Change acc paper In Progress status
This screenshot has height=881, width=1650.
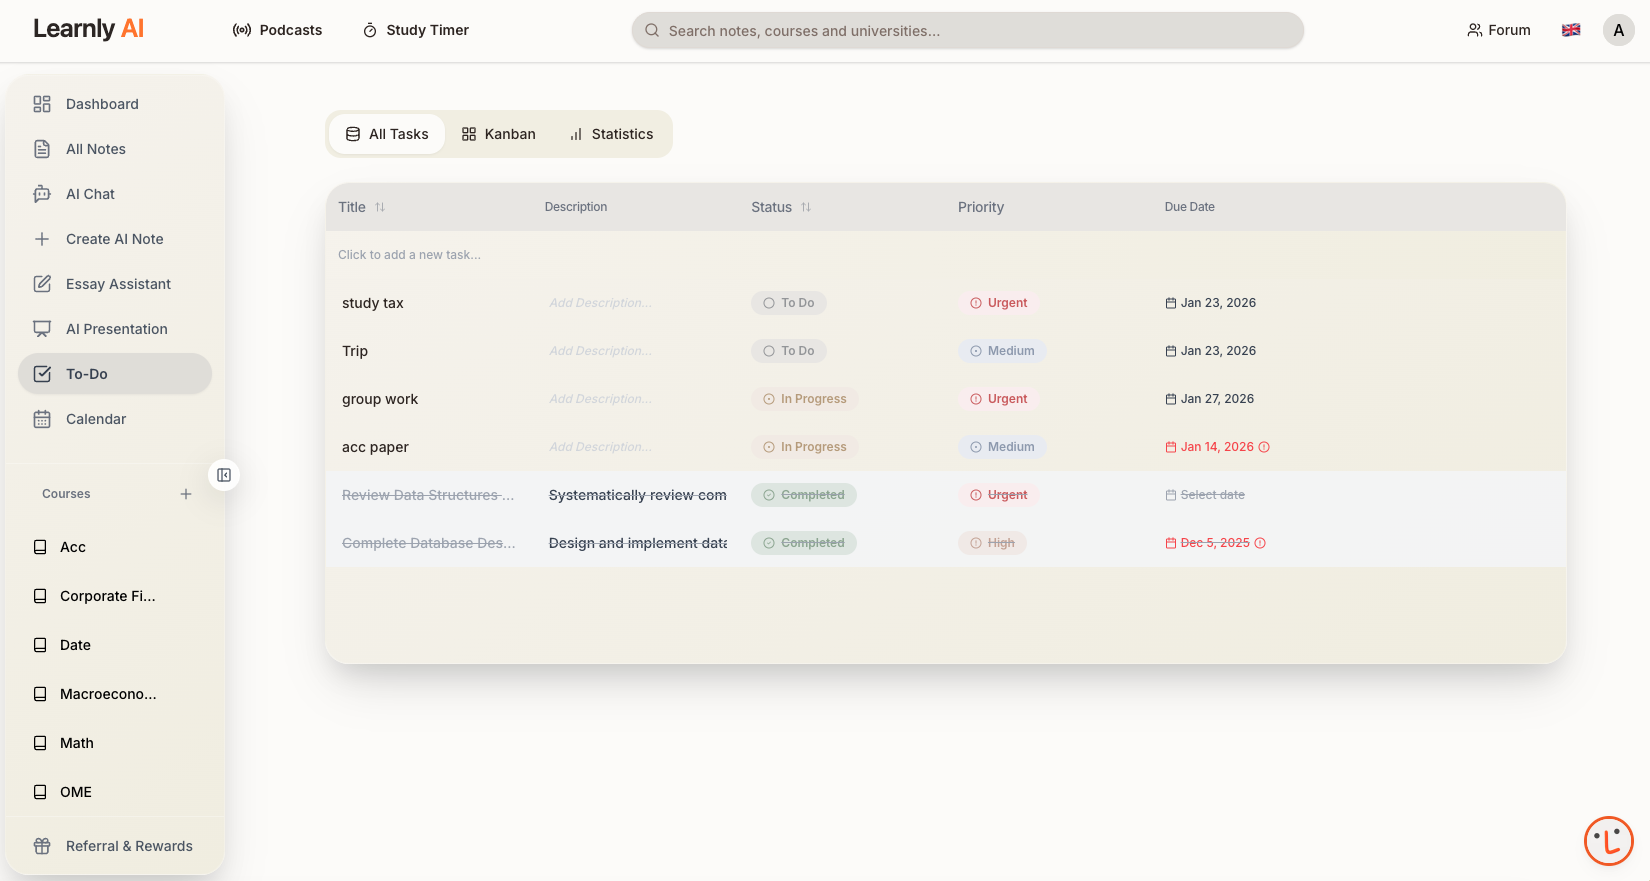pos(805,447)
